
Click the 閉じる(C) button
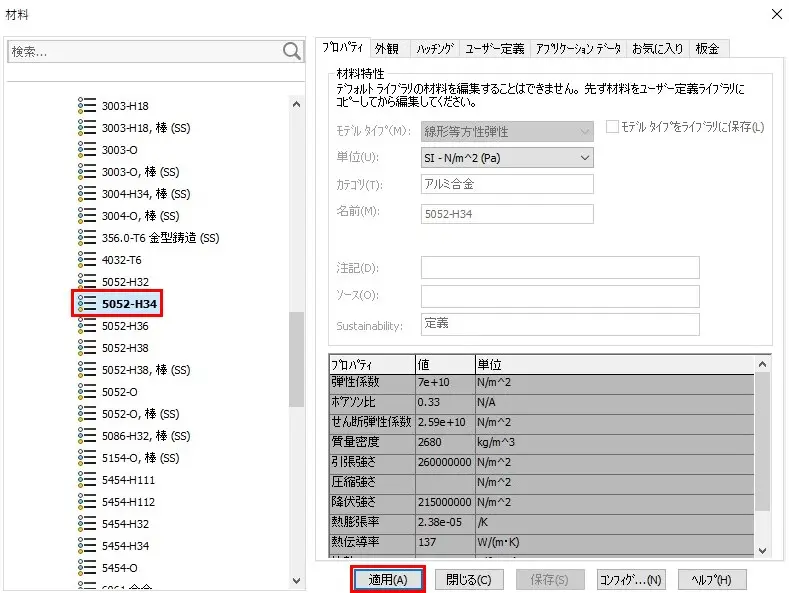coord(469,580)
